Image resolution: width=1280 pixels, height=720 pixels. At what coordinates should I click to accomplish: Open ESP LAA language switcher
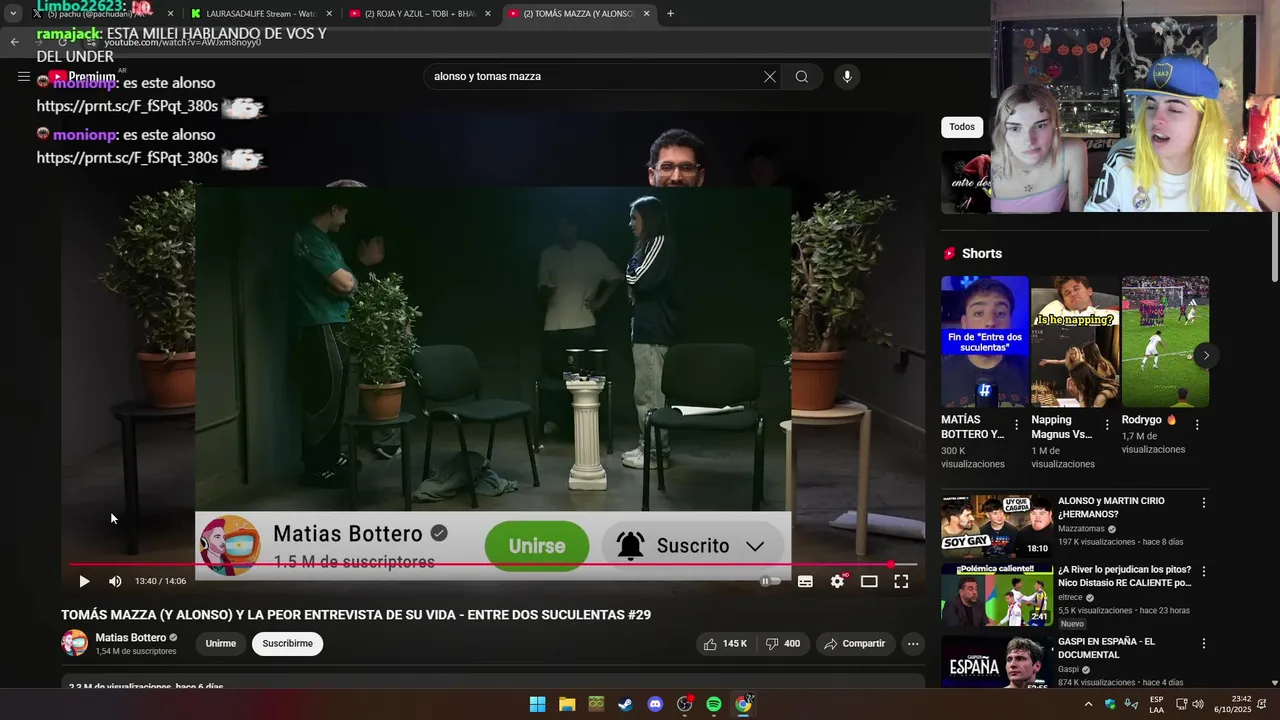(1156, 704)
